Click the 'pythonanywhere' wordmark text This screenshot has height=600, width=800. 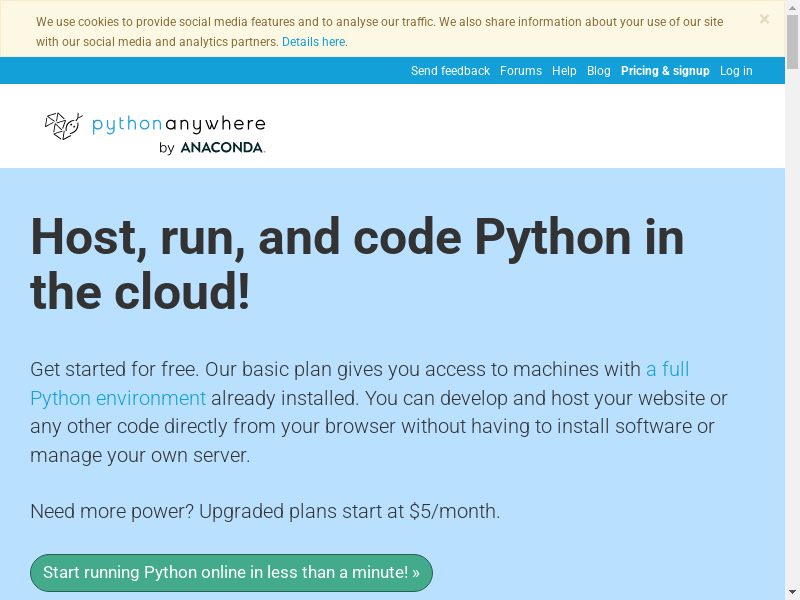(x=179, y=124)
